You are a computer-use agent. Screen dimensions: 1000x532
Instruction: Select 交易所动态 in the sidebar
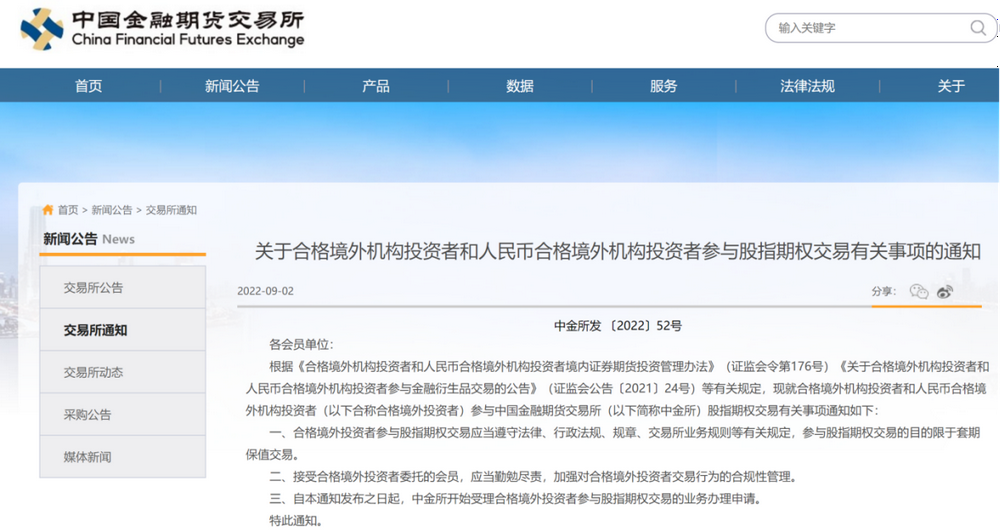(x=94, y=372)
